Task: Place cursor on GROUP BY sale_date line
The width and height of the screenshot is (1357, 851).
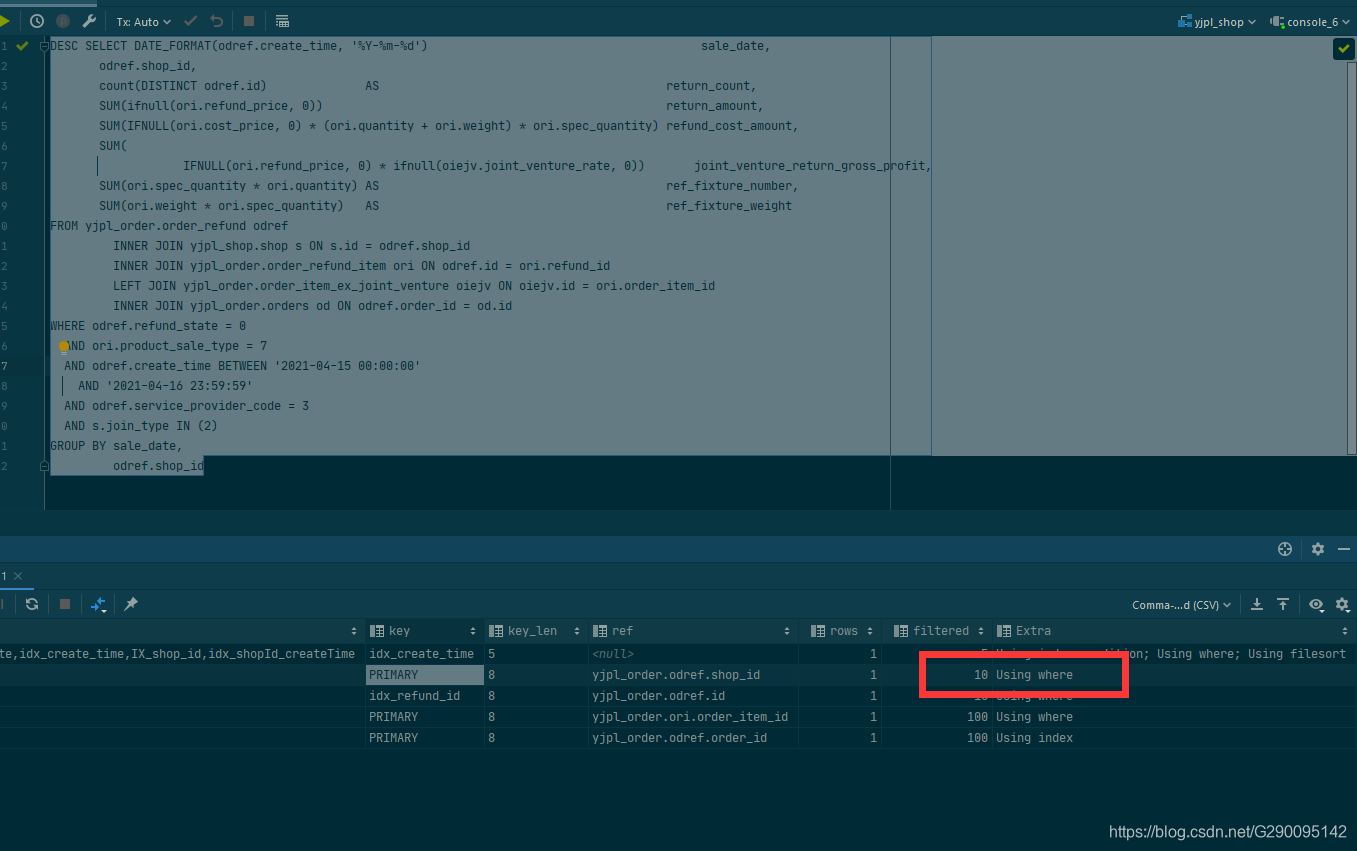Action: coord(116,446)
